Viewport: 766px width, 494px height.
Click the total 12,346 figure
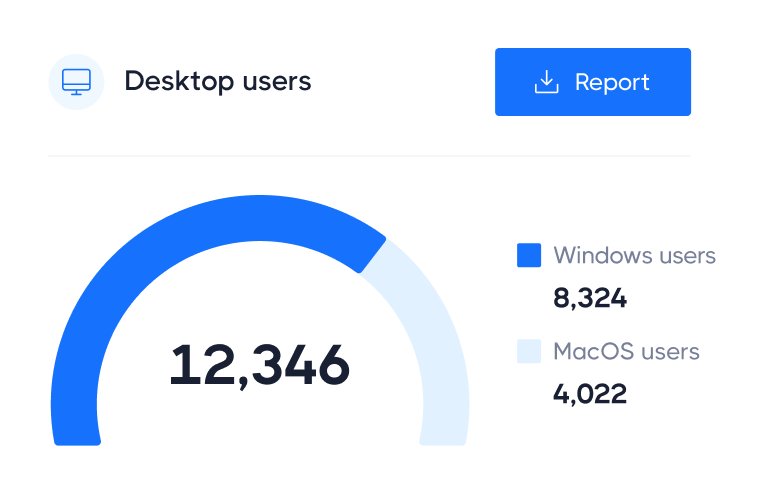[259, 365]
